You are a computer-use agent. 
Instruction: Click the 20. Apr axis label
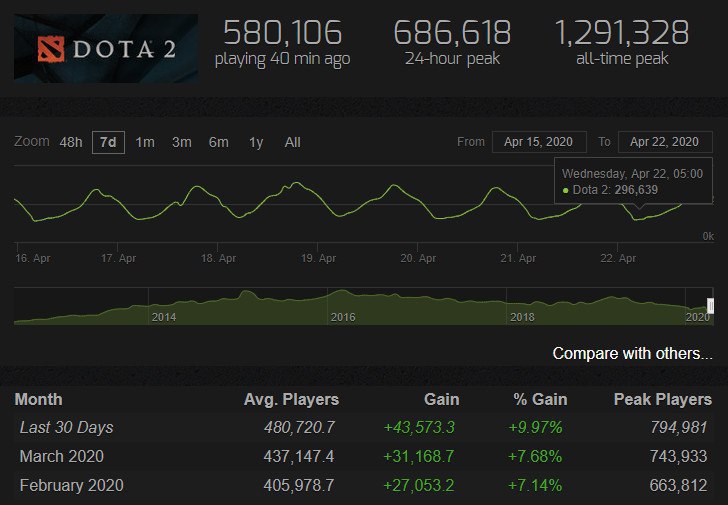[x=418, y=258]
